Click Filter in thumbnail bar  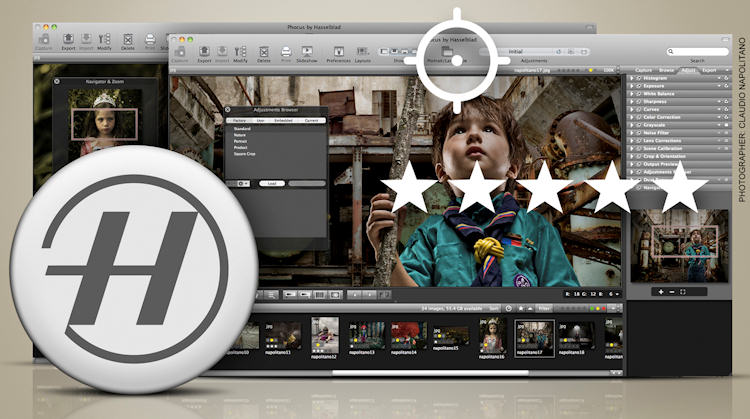[x=544, y=309]
